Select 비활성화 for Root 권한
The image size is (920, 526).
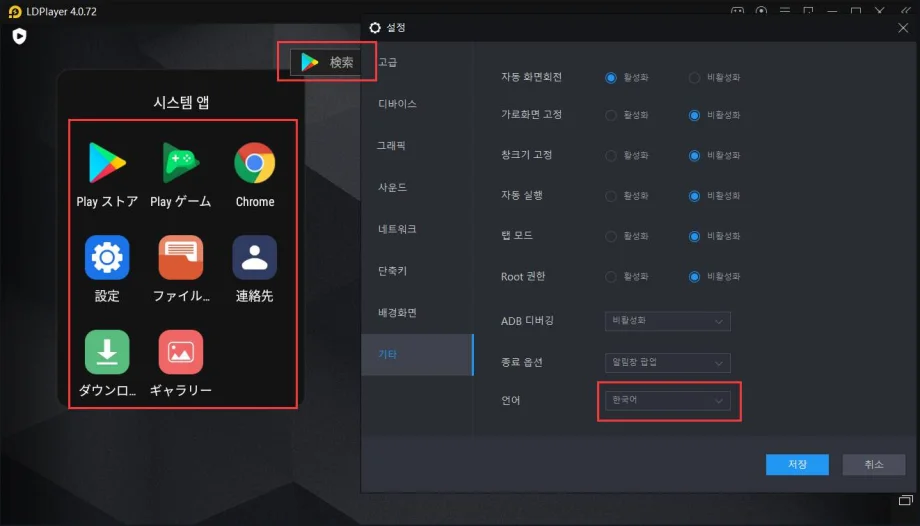[x=694, y=277]
